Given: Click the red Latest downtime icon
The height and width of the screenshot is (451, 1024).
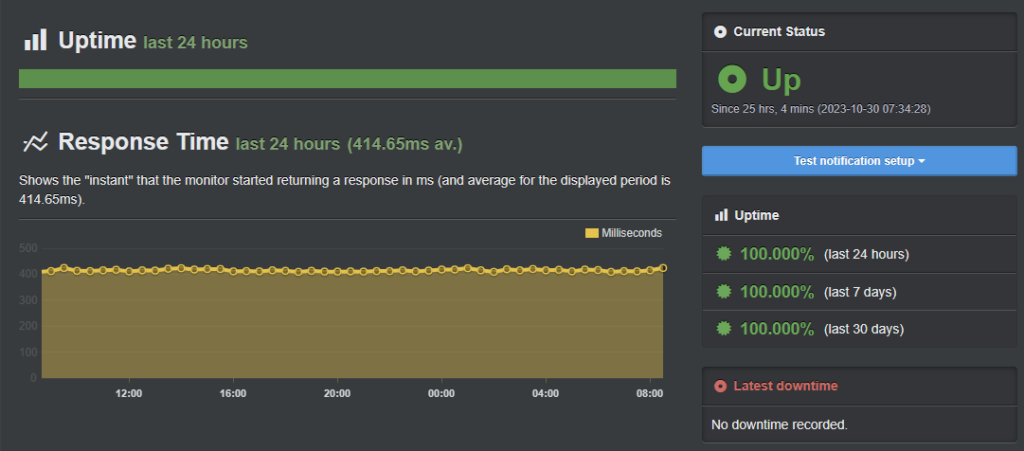Looking at the screenshot, I should click(720, 386).
